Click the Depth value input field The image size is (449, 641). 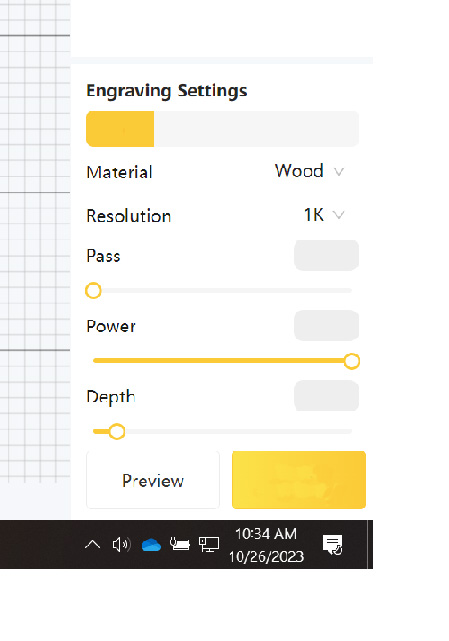tap(326, 395)
